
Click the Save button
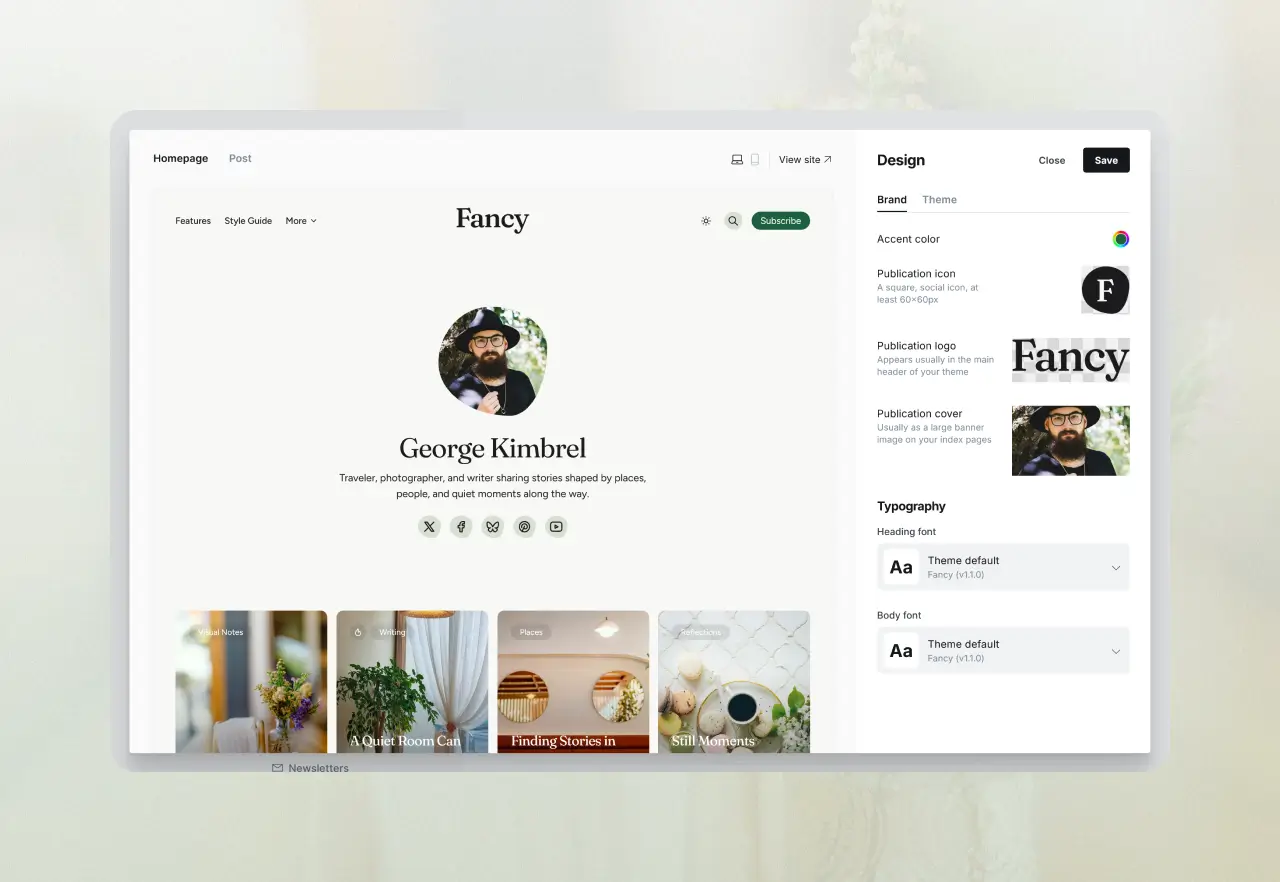click(x=1106, y=160)
